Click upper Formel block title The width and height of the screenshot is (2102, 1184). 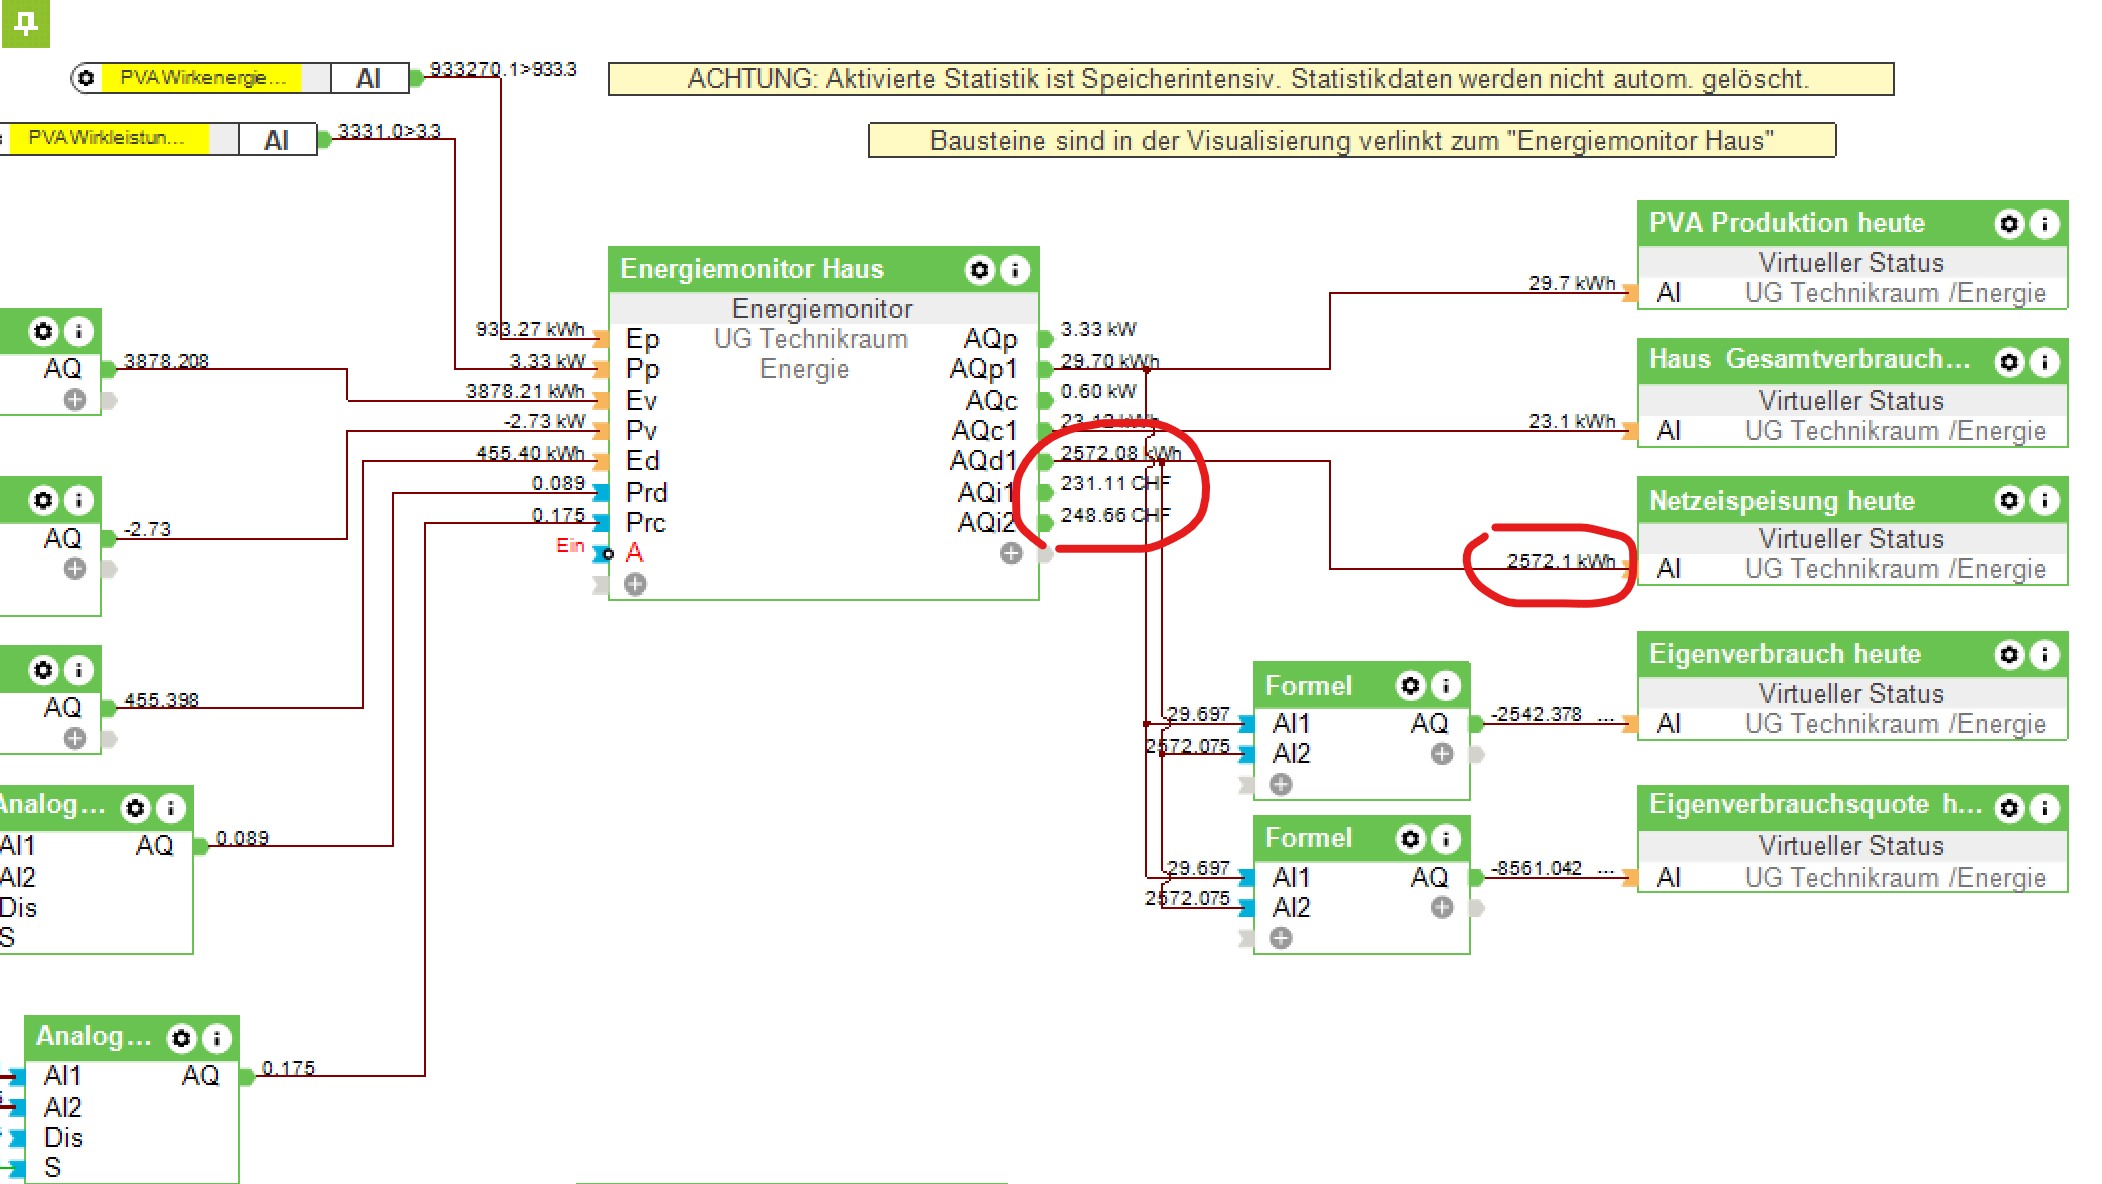coord(1308,686)
